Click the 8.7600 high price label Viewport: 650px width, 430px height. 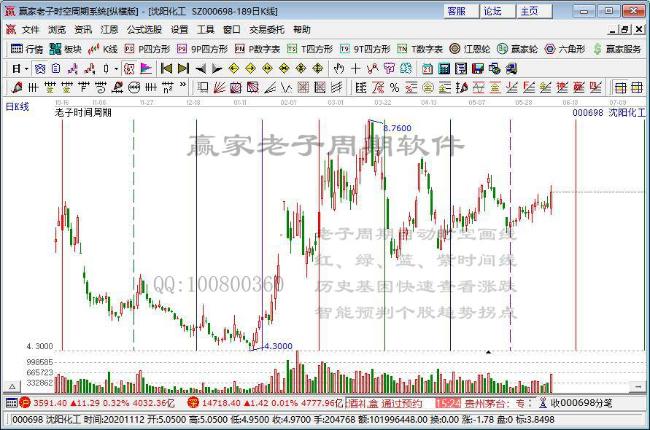(x=397, y=128)
